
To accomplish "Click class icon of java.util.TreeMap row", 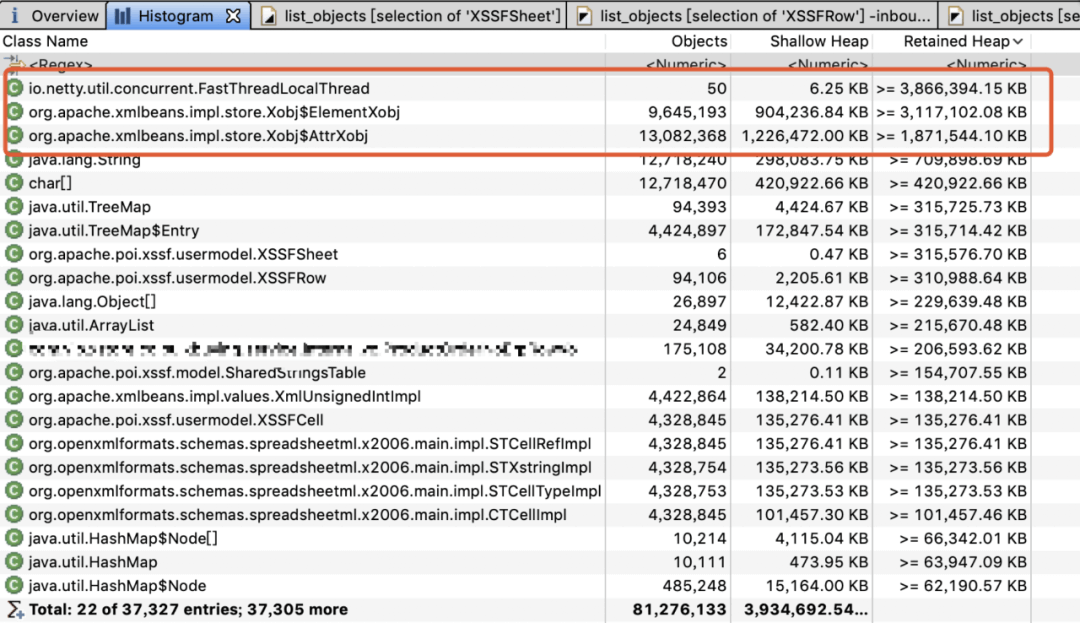I will [x=14, y=207].
